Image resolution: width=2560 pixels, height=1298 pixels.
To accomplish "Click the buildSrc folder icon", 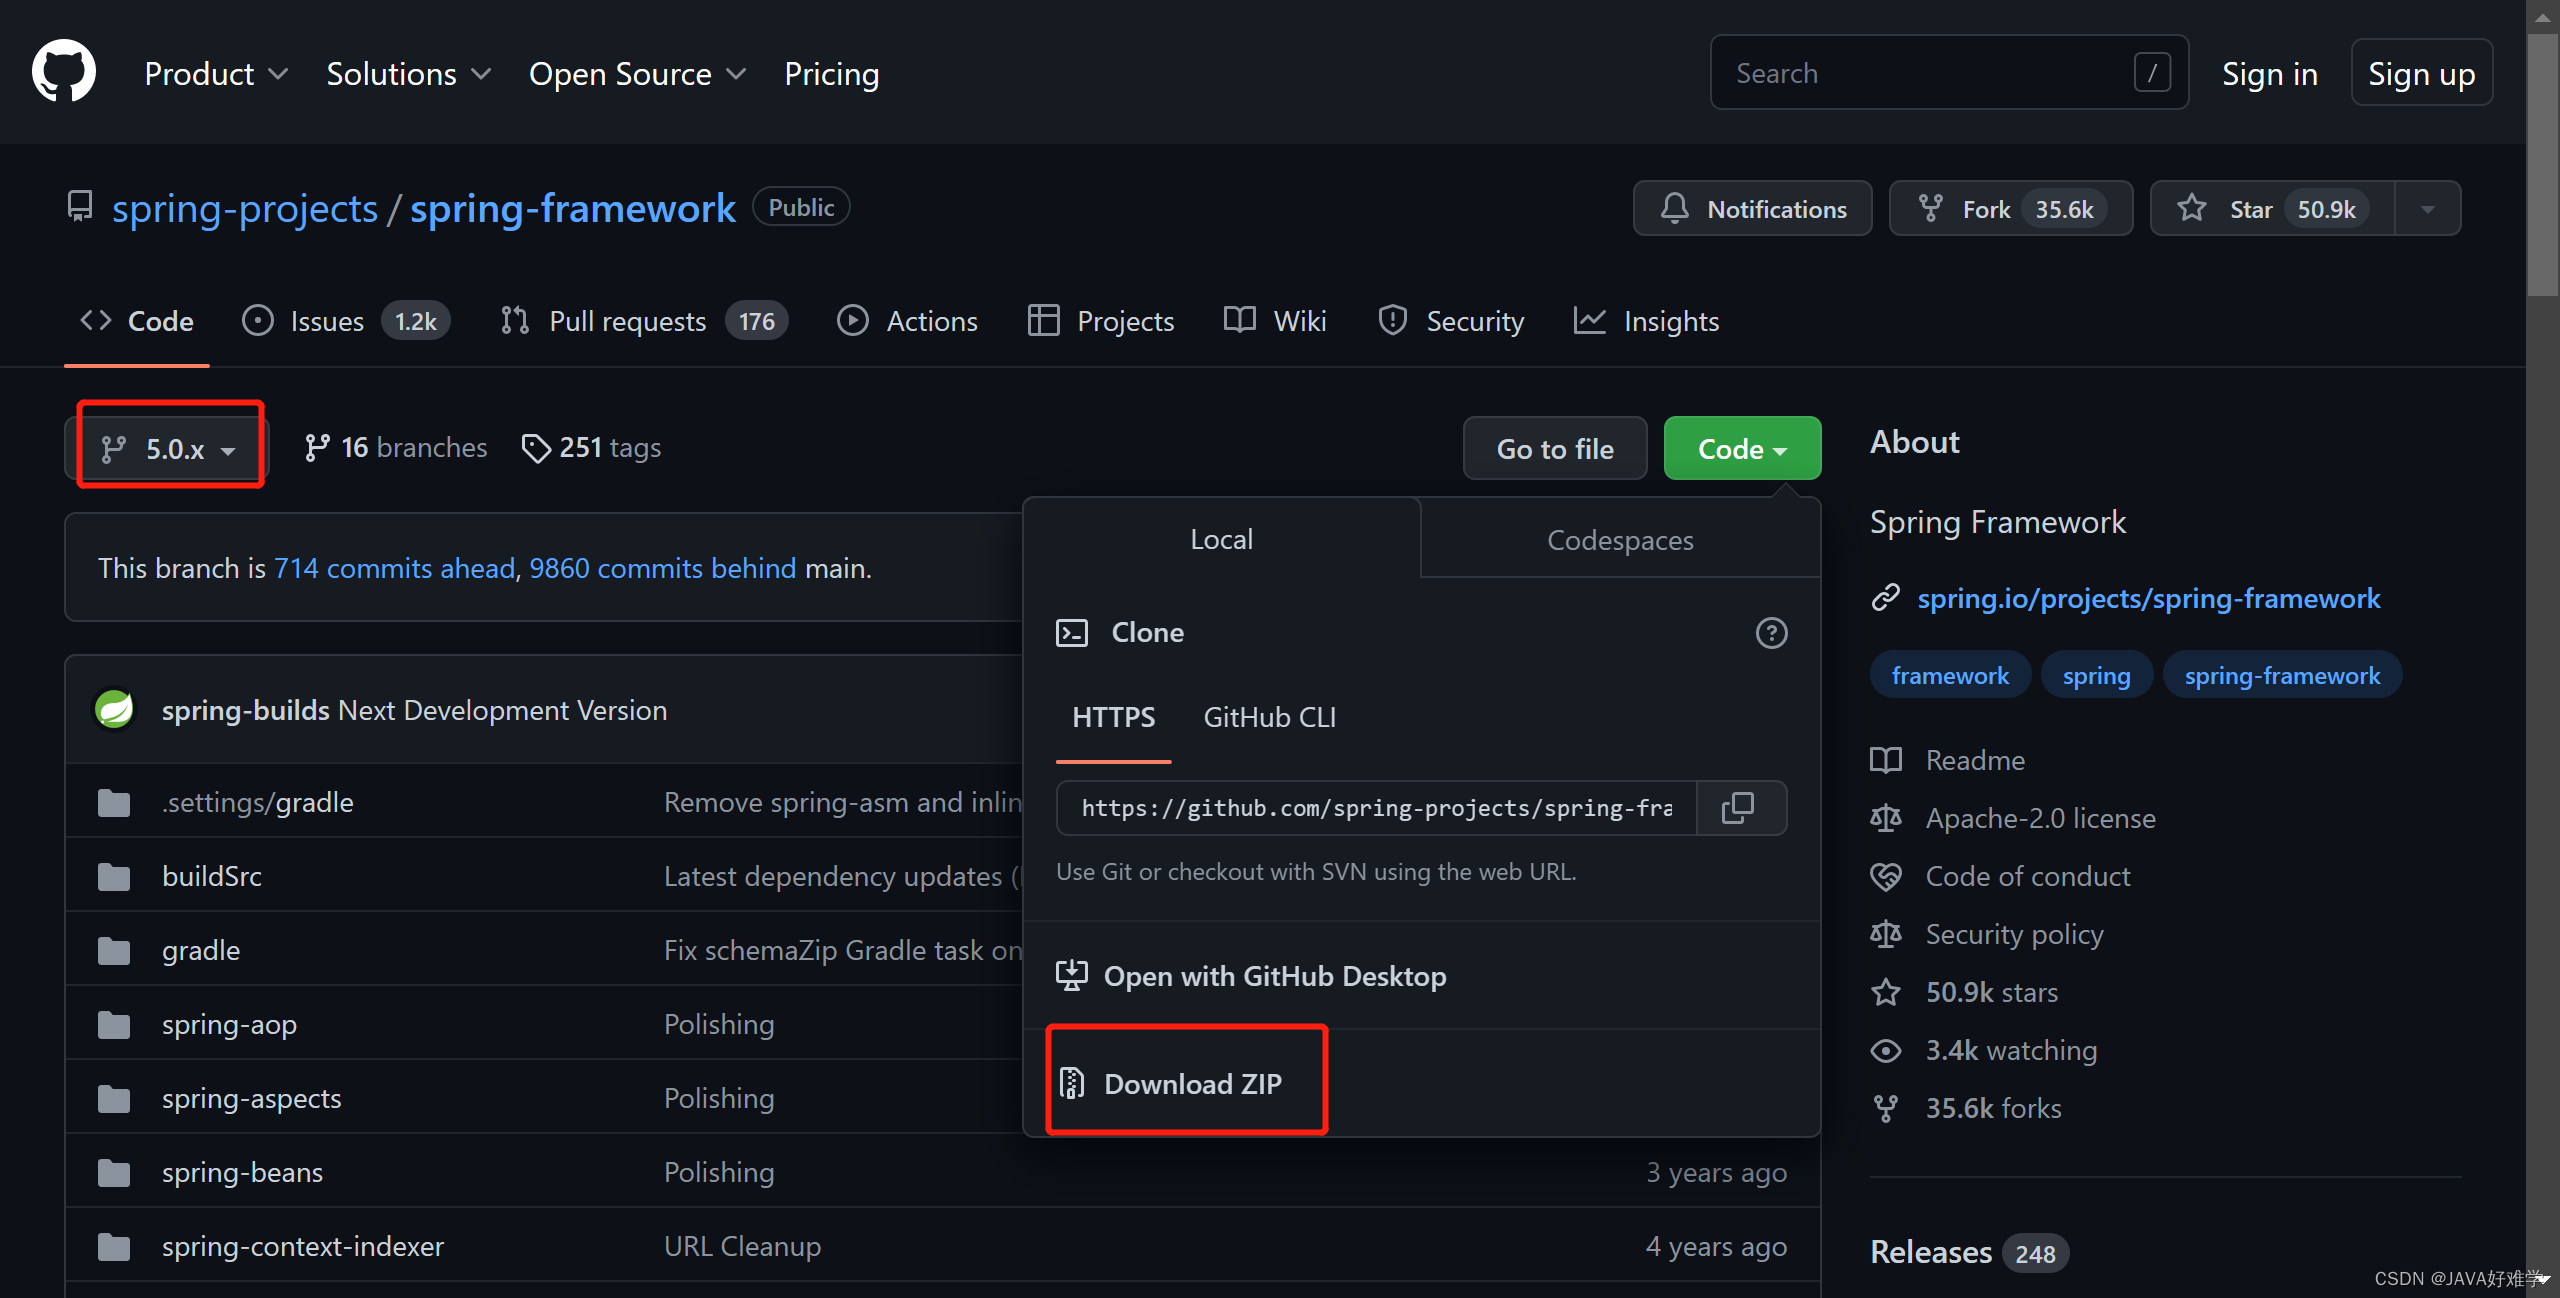I will [x=114, y=876].
